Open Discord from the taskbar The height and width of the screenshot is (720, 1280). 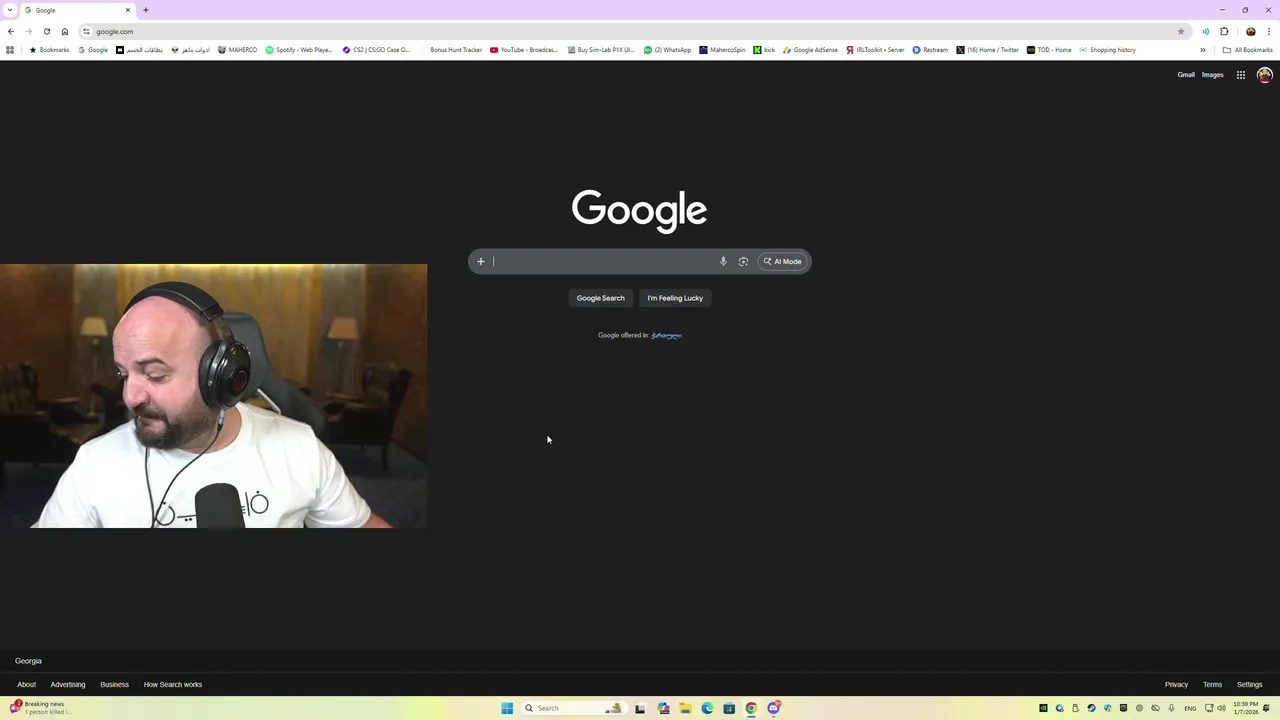tap(774, 708)
